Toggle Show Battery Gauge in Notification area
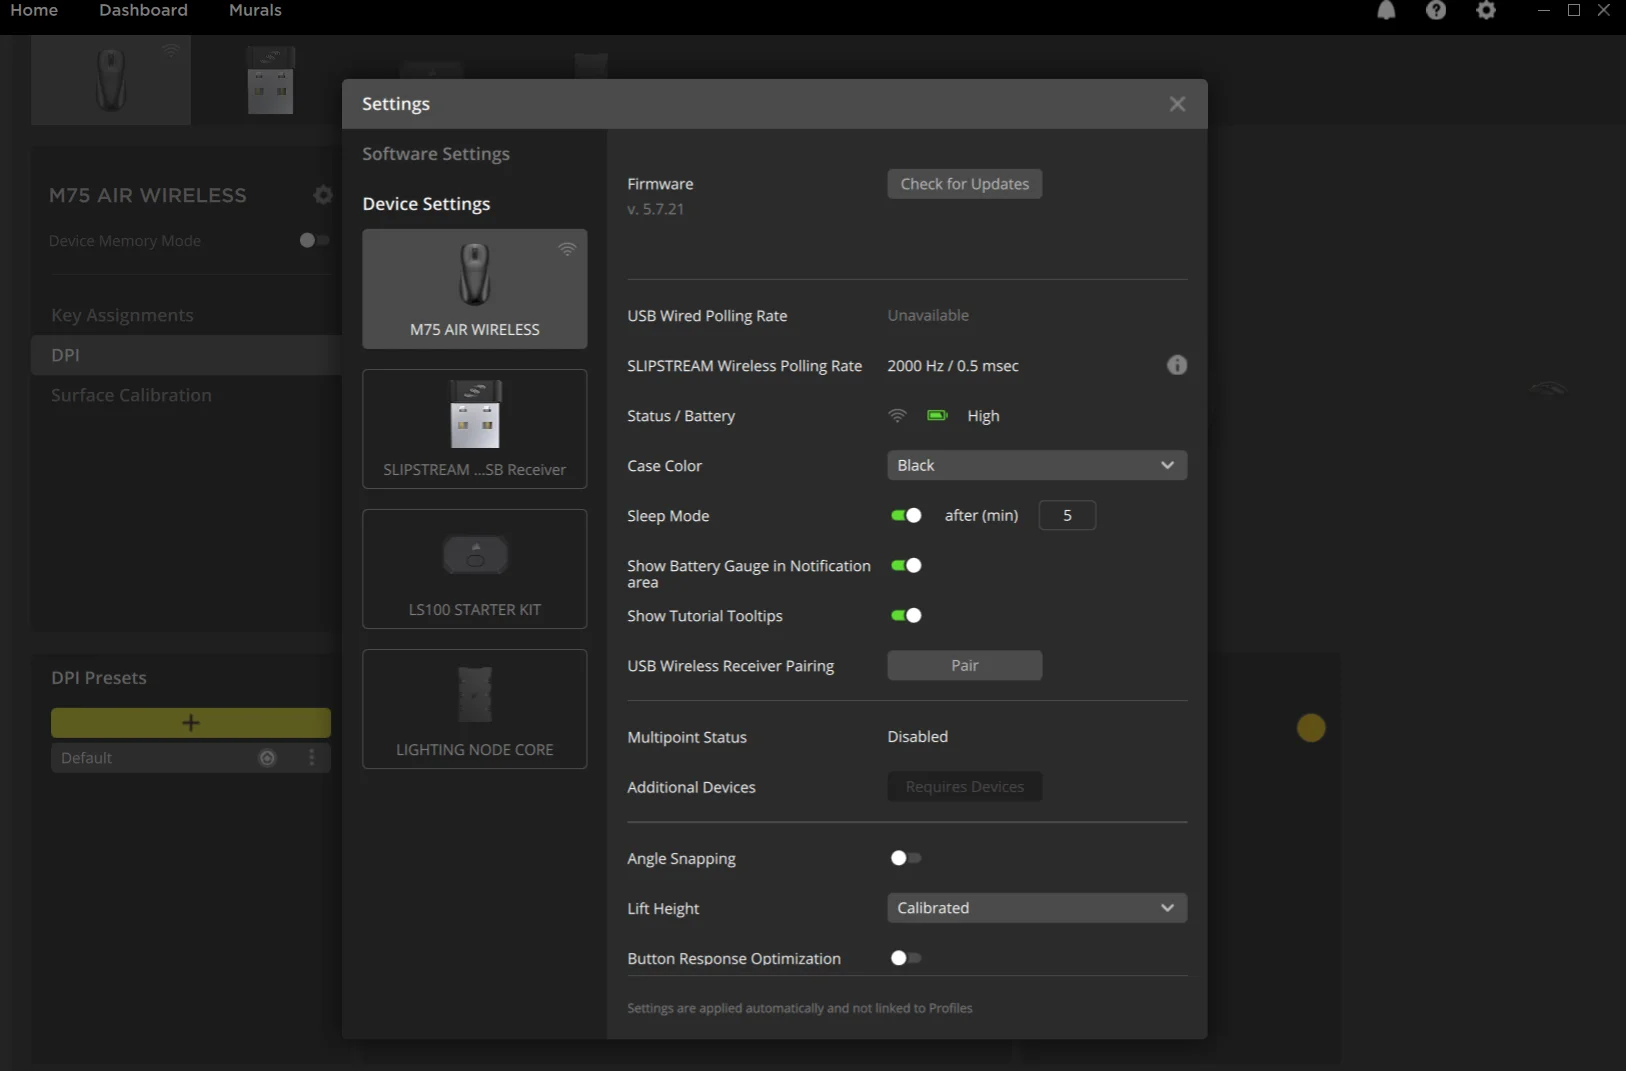Screen dimensions: 1626x1071 pyautogui.click(x=906, y=565)
